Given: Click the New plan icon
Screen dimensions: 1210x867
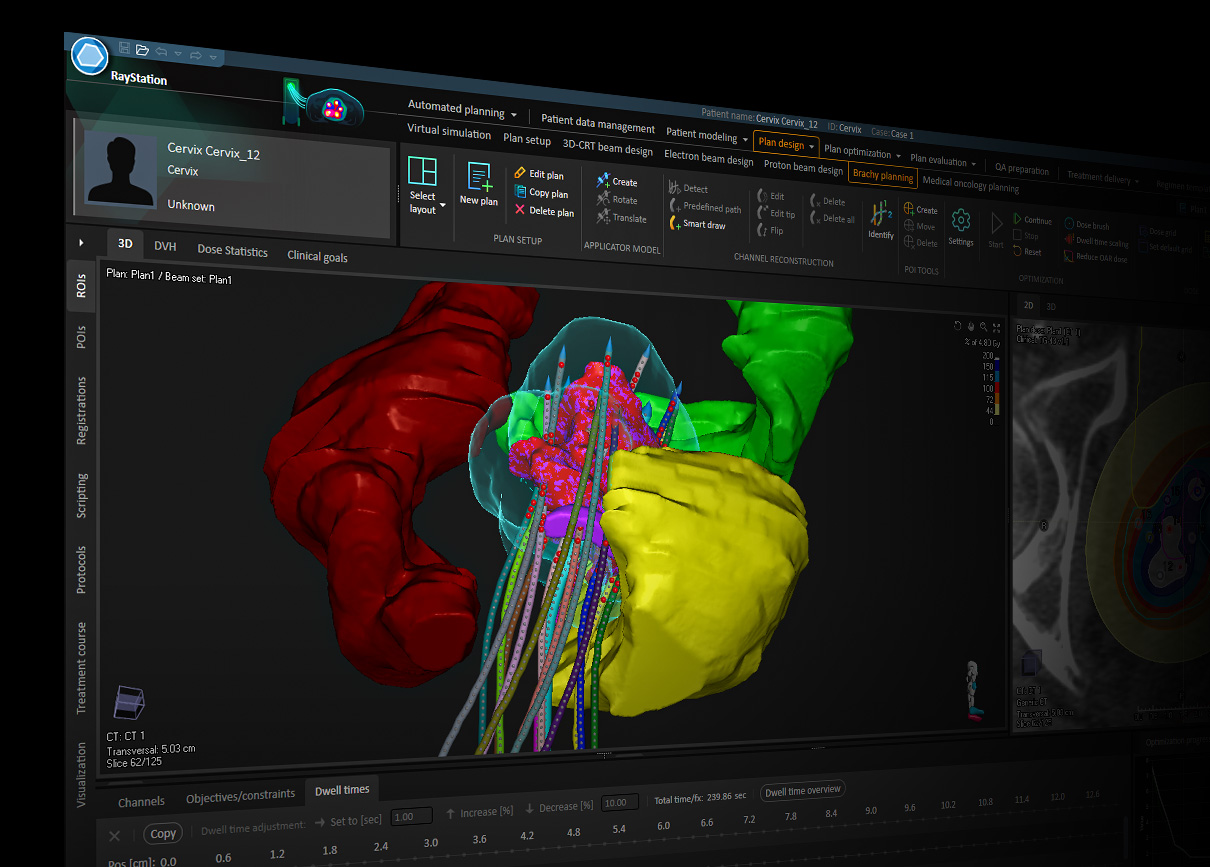Looking at the screenshot, I should pyautogui.click(x=478, y=178).
